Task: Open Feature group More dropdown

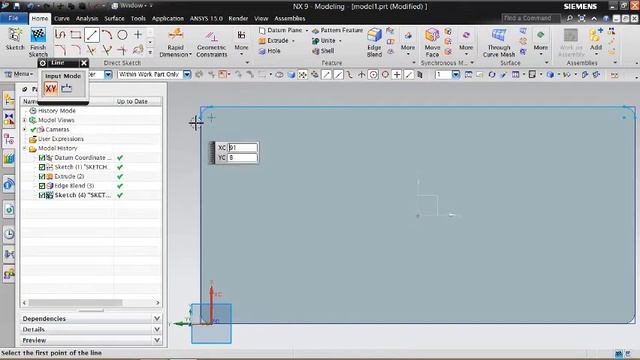Action: tap(408, 42)
